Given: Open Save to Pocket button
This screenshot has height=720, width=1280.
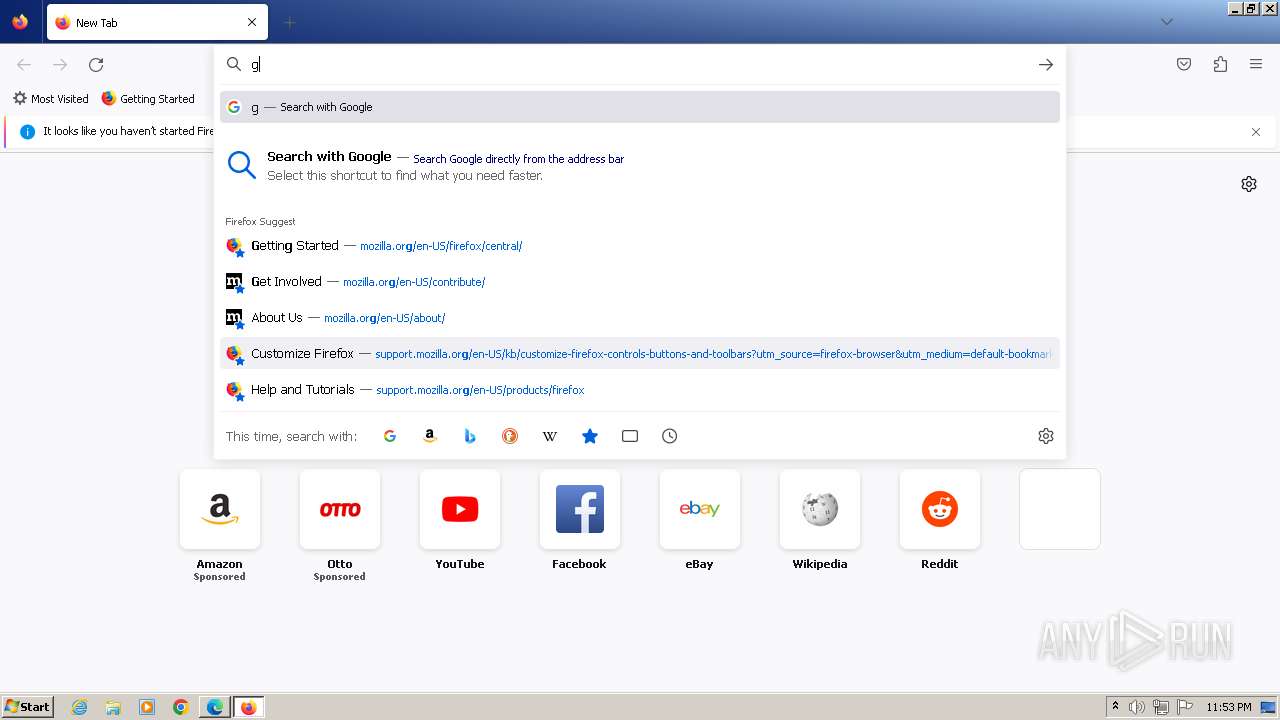Looking at the screenshot, I should pyautogui.click(x=1184, y=64).
